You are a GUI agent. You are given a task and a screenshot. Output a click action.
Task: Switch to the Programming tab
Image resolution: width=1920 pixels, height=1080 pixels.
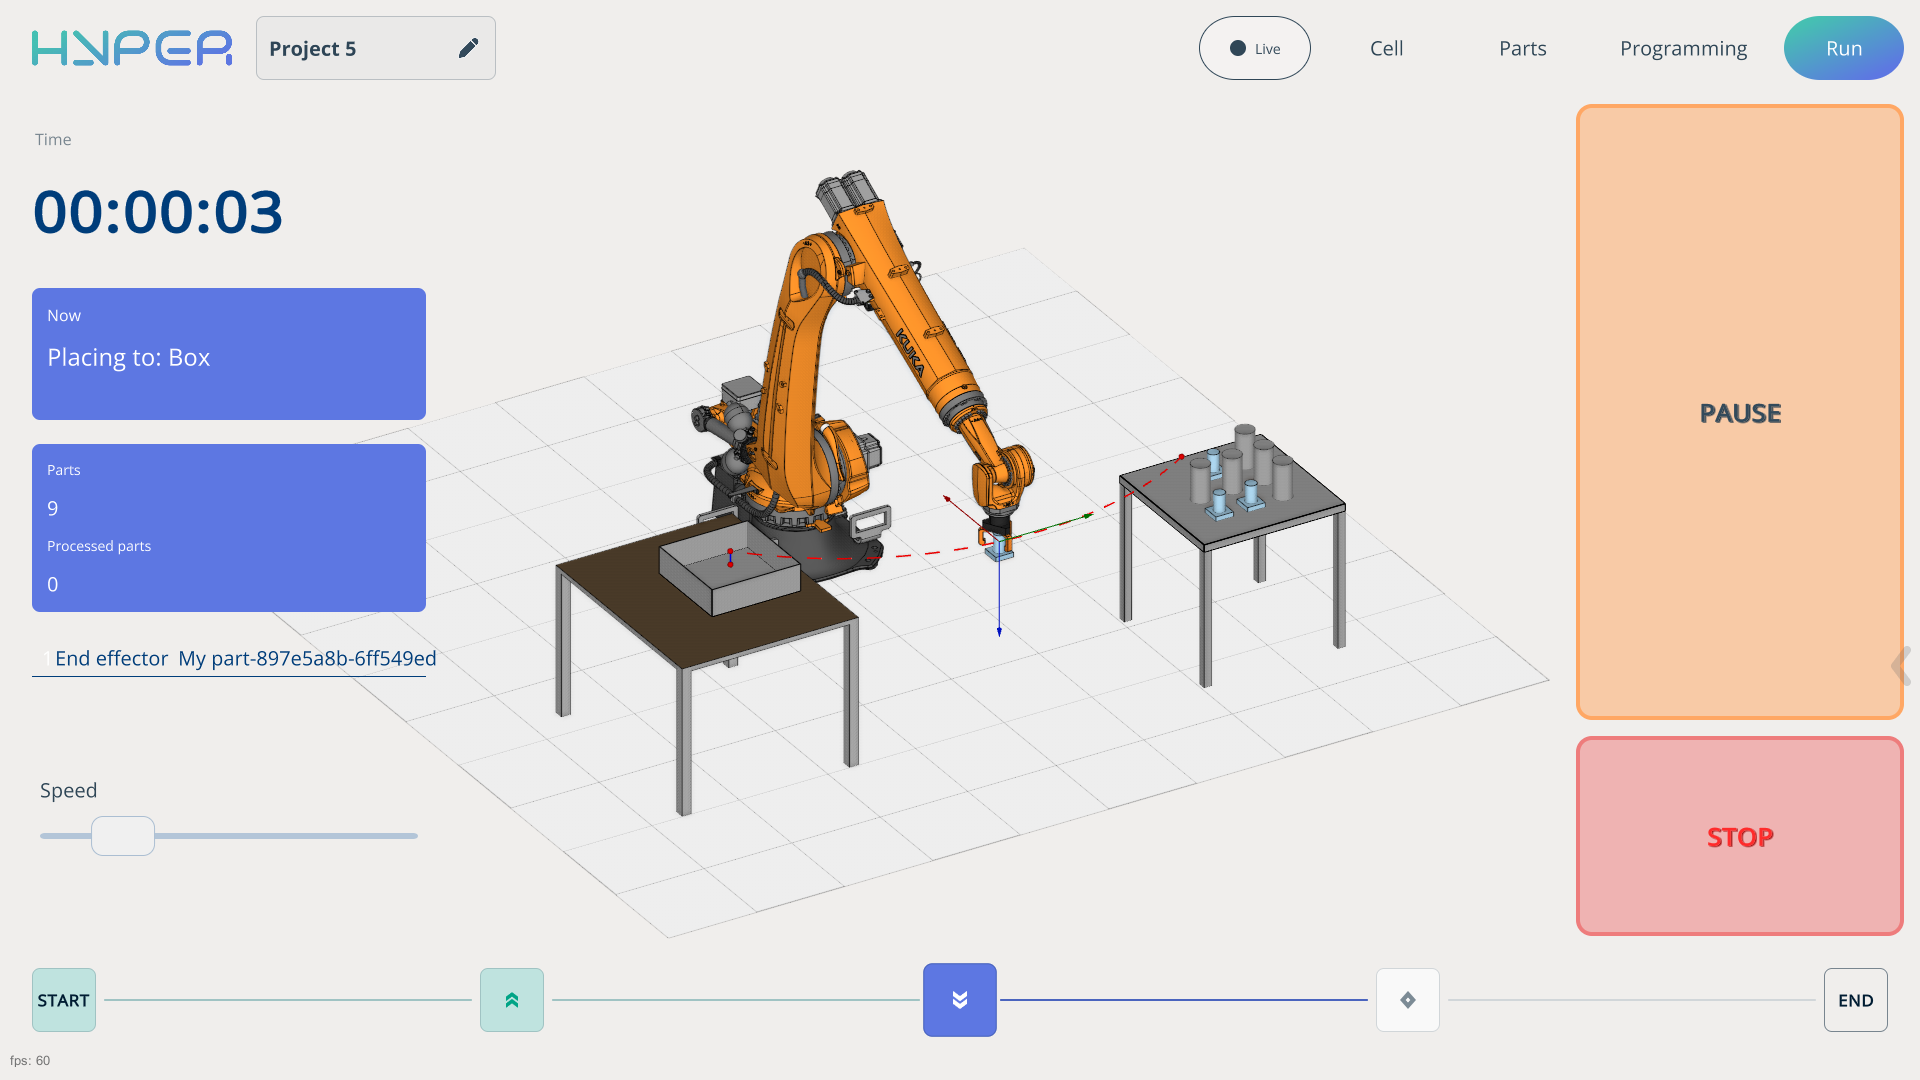tap(1683, 48)
